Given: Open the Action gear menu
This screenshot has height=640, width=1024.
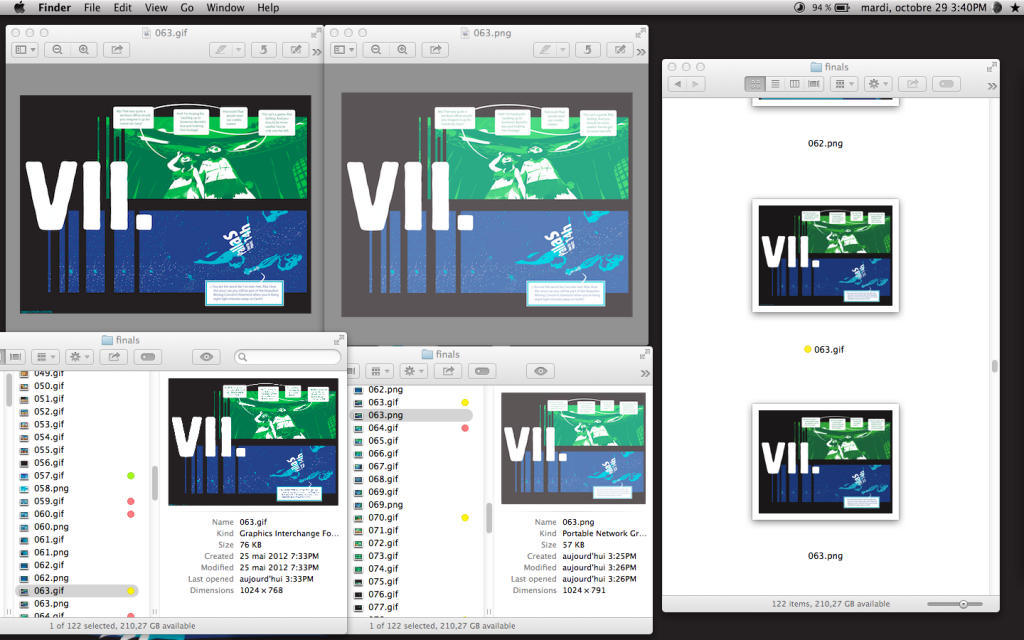Looking at the screenshot, I should coord(876,84).
